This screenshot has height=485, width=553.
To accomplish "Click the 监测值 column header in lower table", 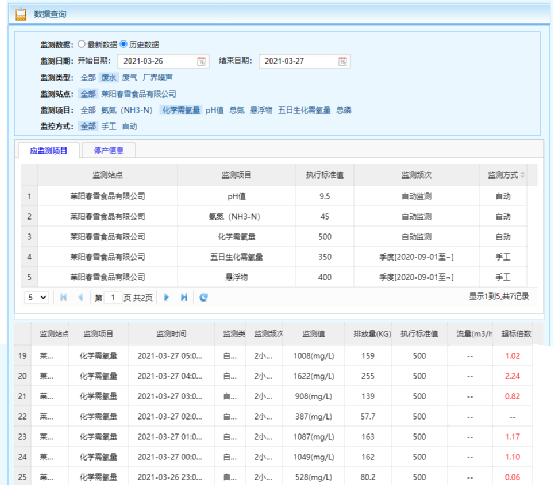I will [x=314, y=334].
